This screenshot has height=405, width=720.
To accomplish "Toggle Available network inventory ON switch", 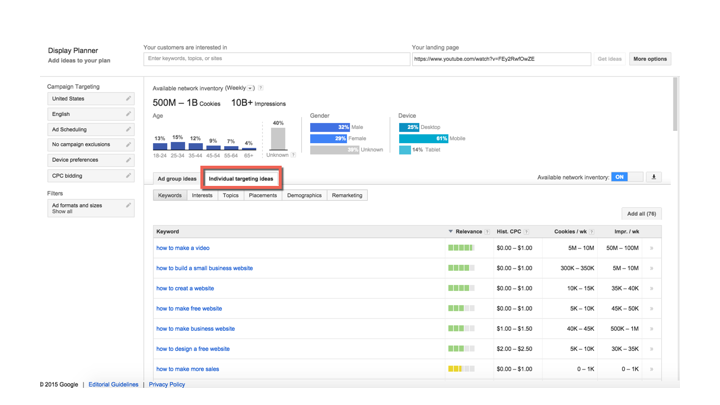I will pyautogui.click(x=627, y=177).
